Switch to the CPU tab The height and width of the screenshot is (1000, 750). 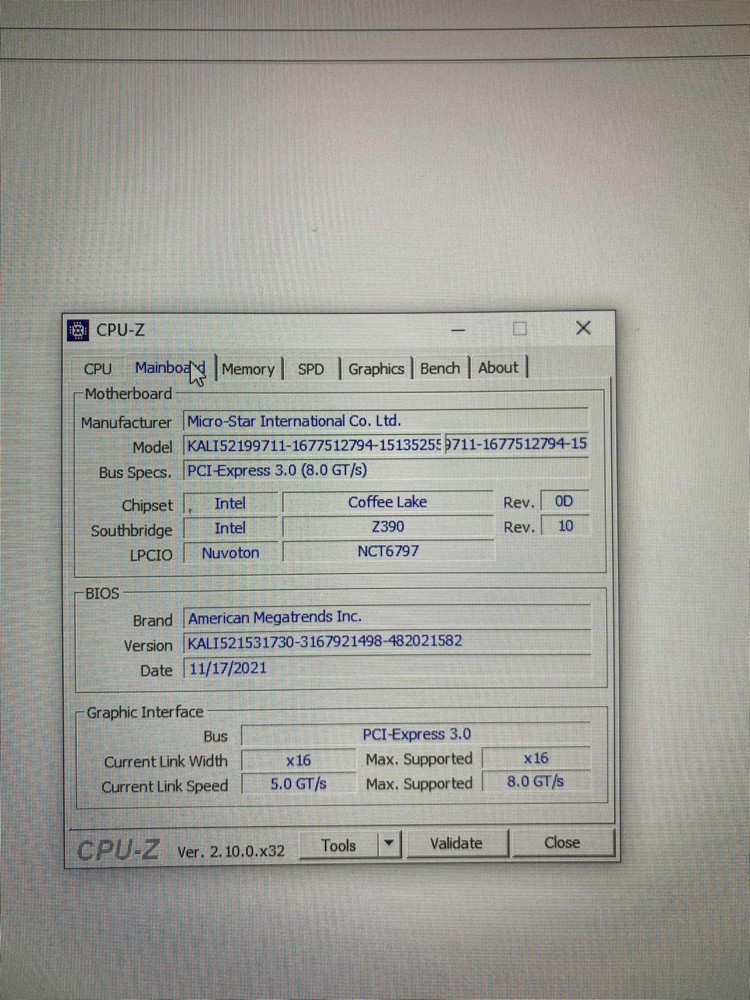[98, 369]
